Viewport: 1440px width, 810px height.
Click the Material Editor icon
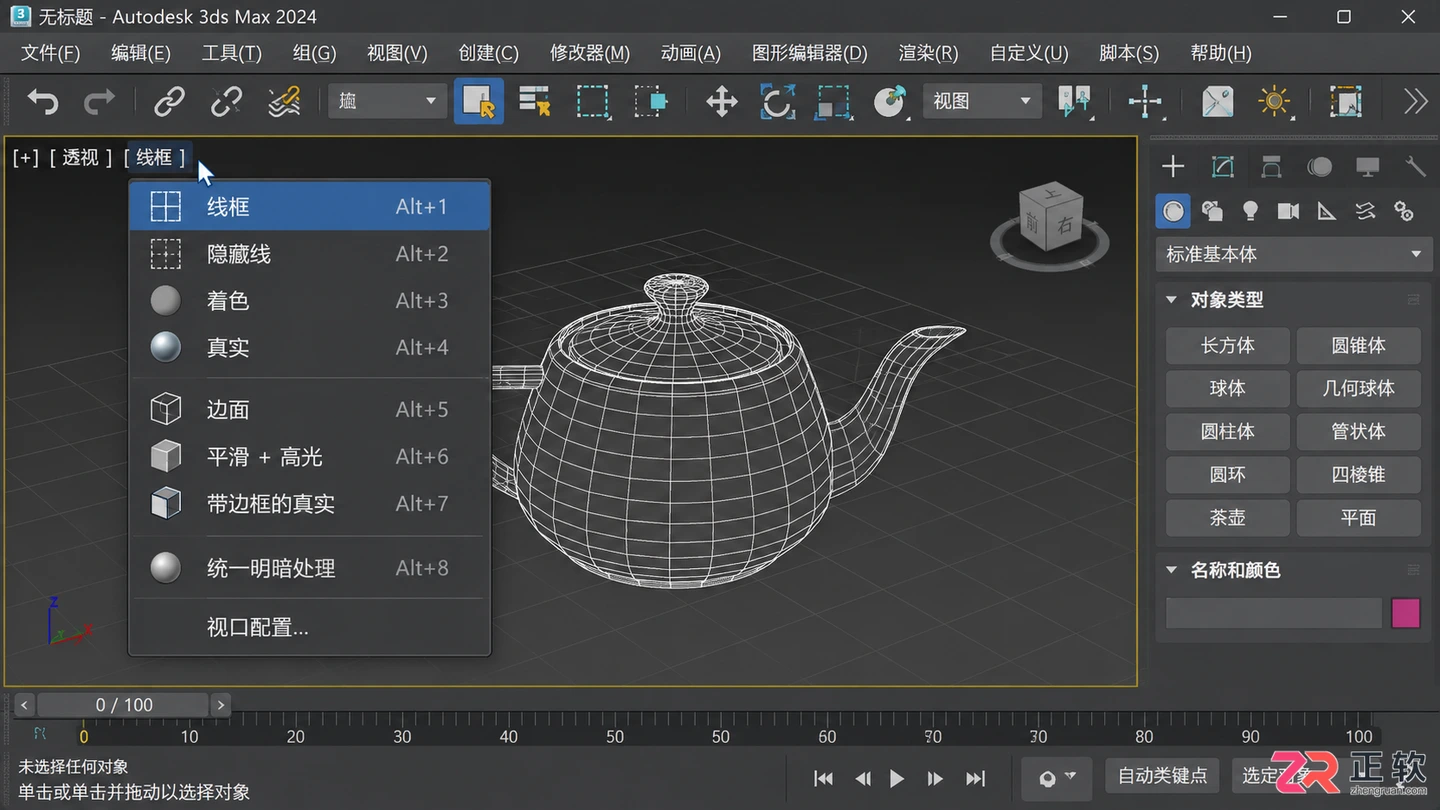1217,101
